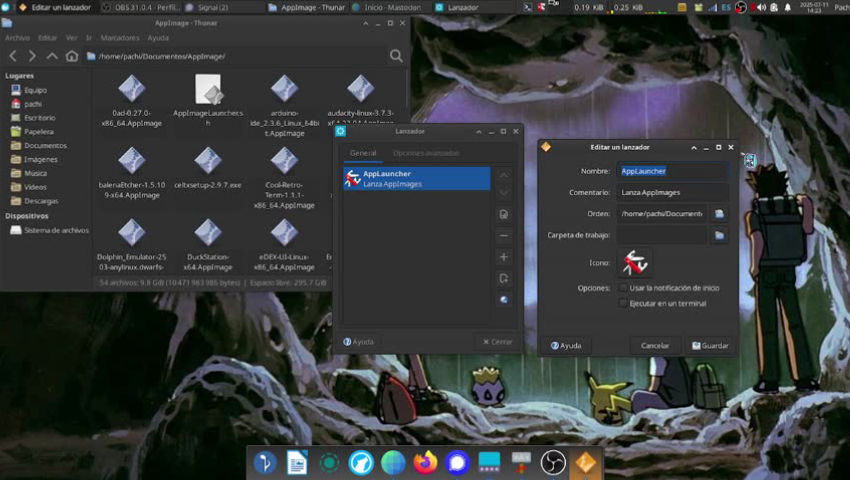Click Guardar to save launcher
Image resolution: width=850 pixels, height=480 pixels.
tap(710, 345)
